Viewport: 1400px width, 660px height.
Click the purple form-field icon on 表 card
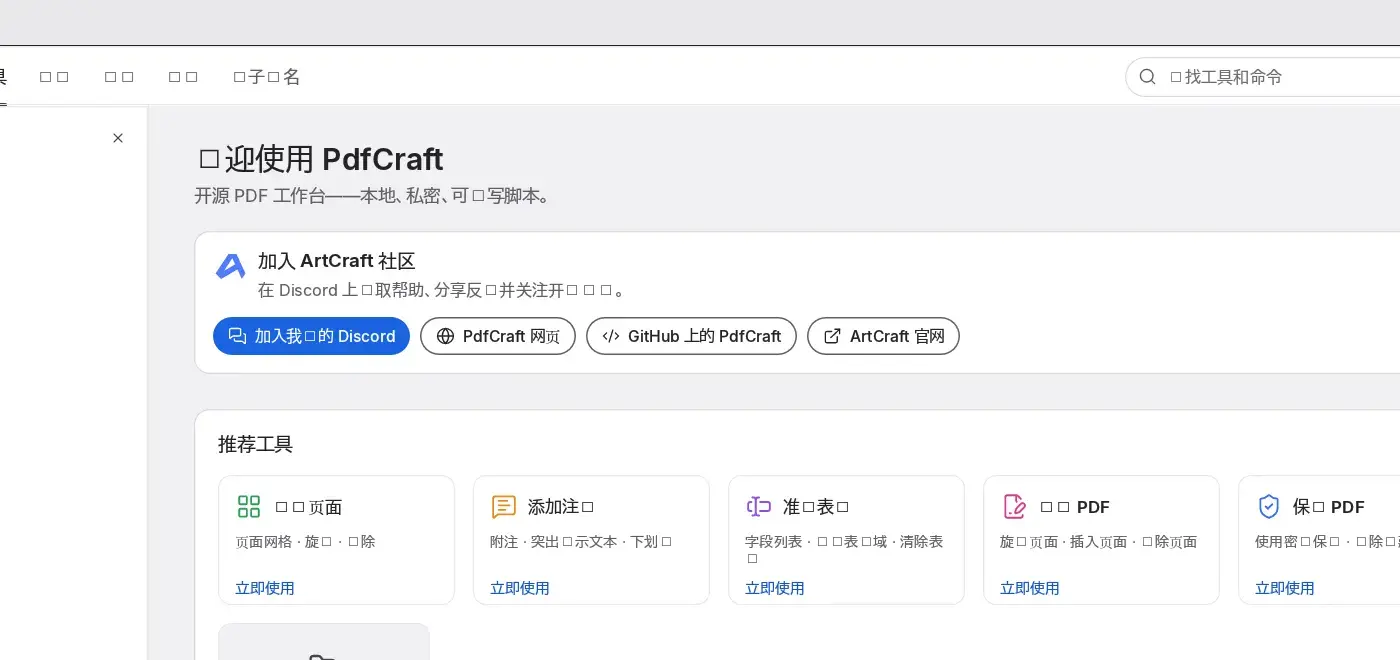[x=759, y=507]
